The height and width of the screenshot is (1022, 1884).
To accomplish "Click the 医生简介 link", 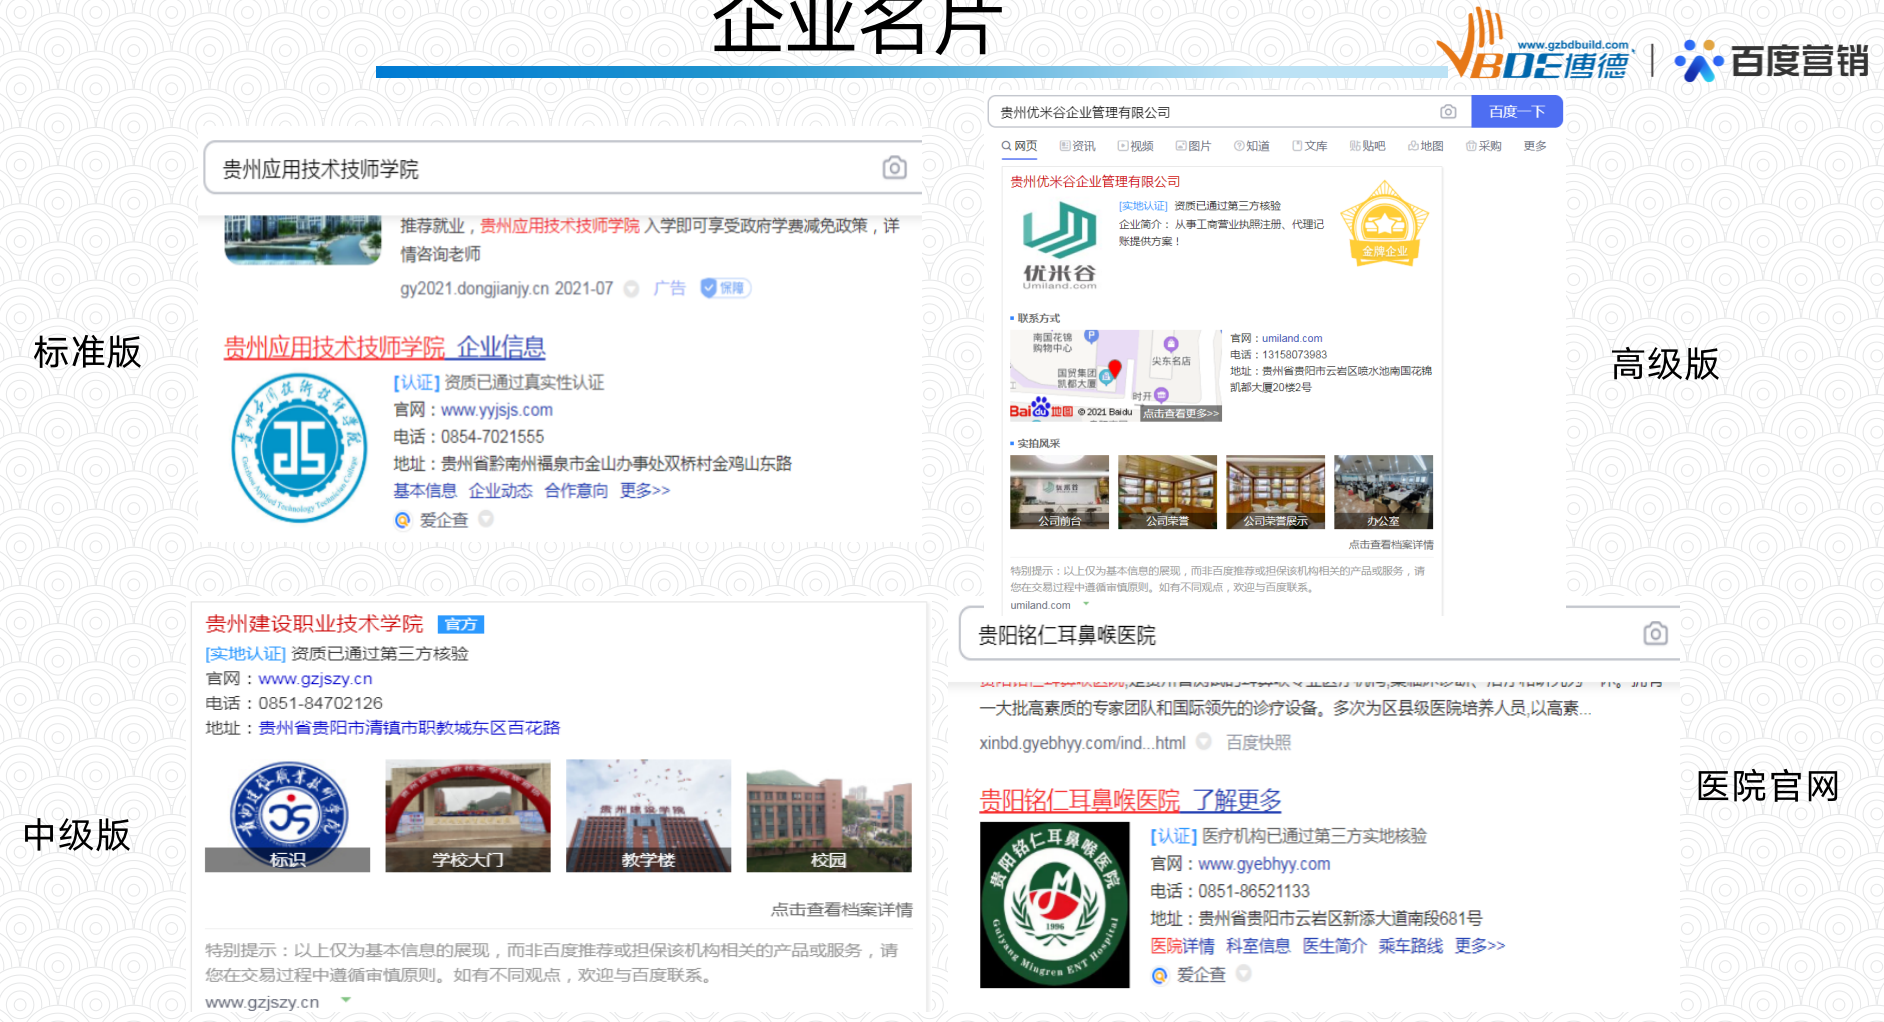I will pos(1334,946).
